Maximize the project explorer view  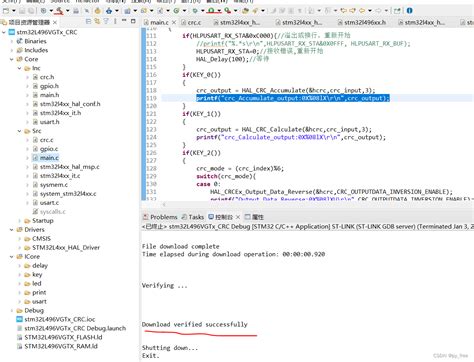click(133, 21)
